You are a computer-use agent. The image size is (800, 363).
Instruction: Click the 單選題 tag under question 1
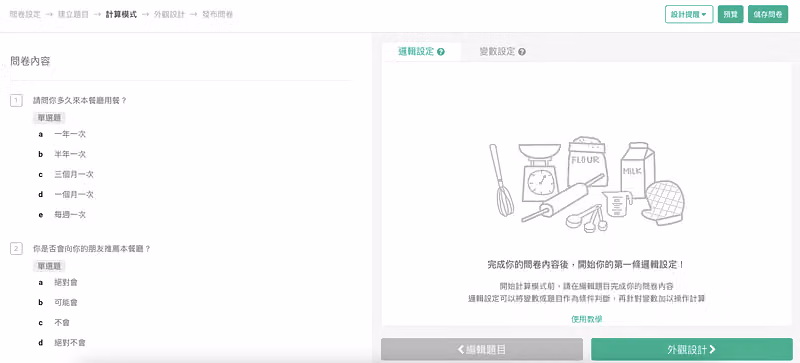[x=49, y=117]
